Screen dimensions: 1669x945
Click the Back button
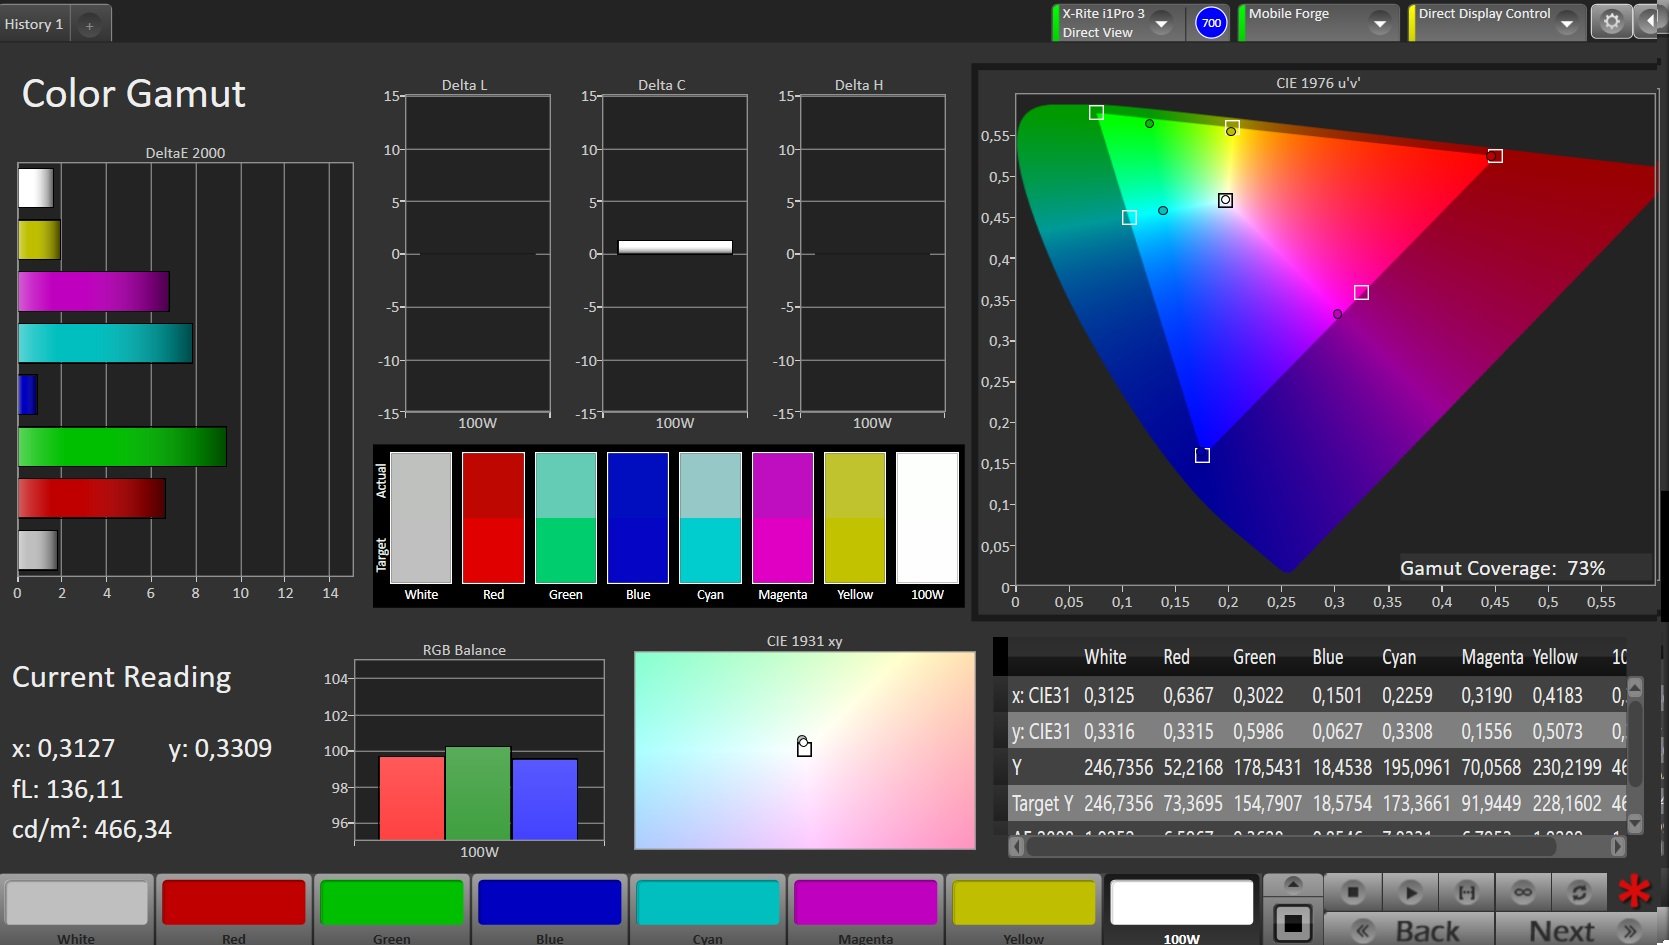coord(1409,930)
